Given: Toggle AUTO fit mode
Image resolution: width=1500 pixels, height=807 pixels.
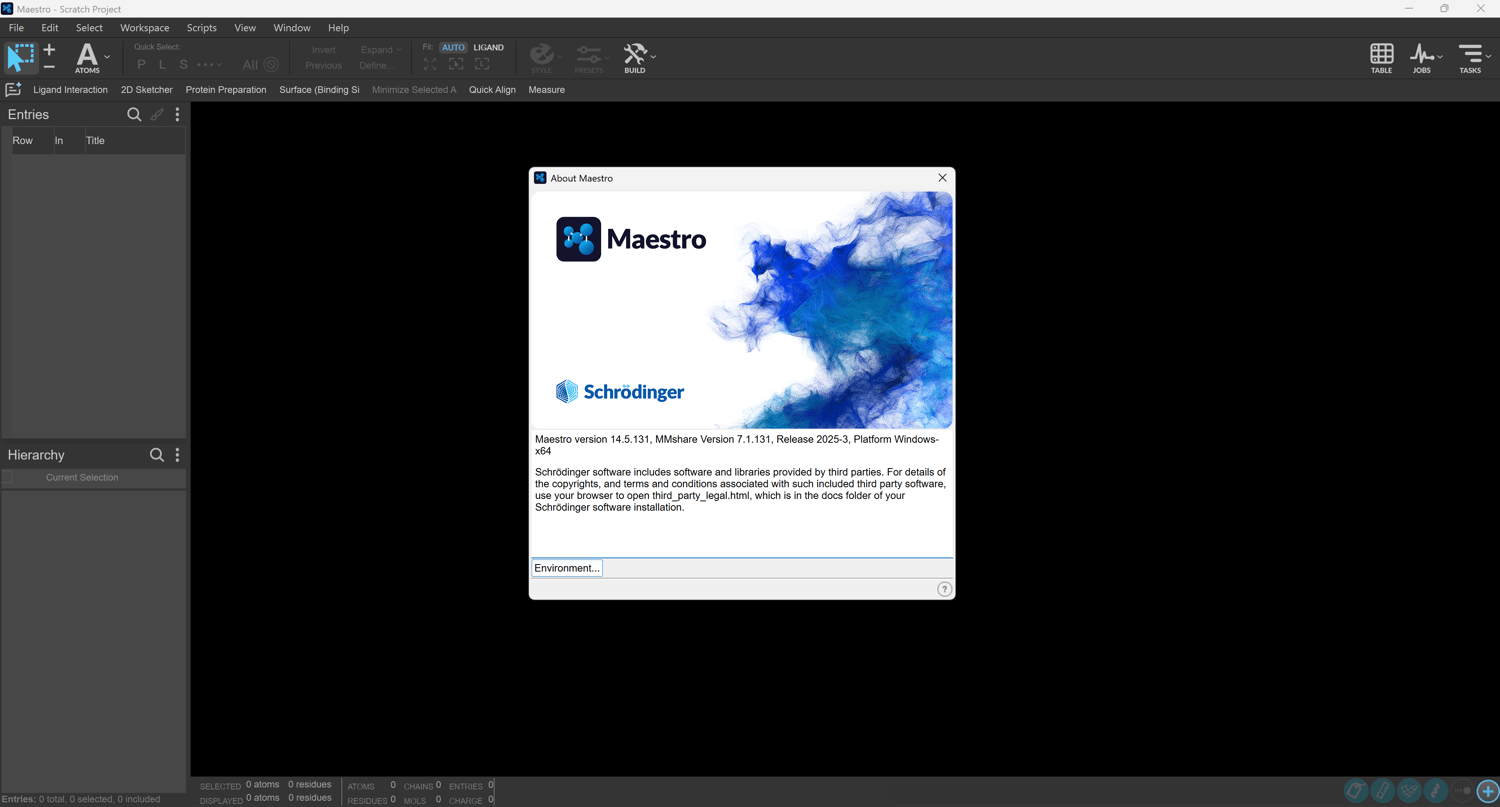Looking at the screenshot, I should tap(453, 47).
